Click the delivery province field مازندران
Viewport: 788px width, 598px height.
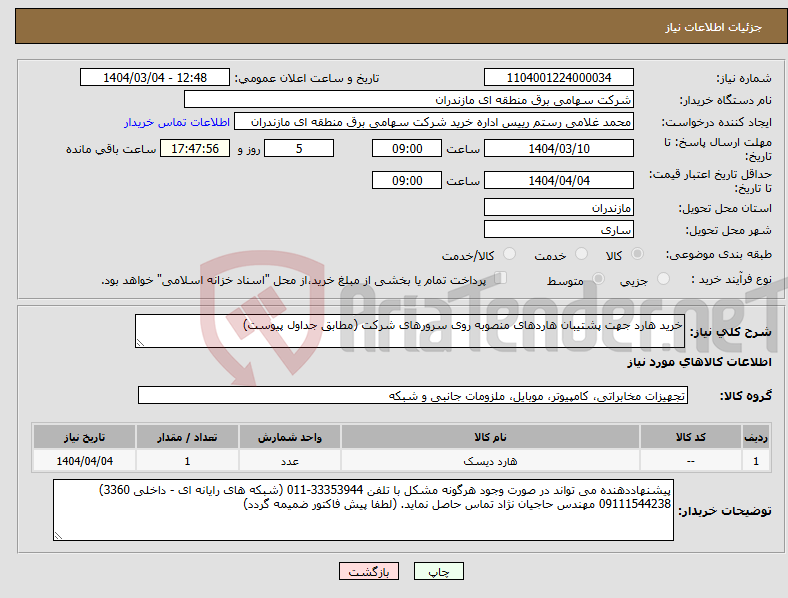[559, 207]
